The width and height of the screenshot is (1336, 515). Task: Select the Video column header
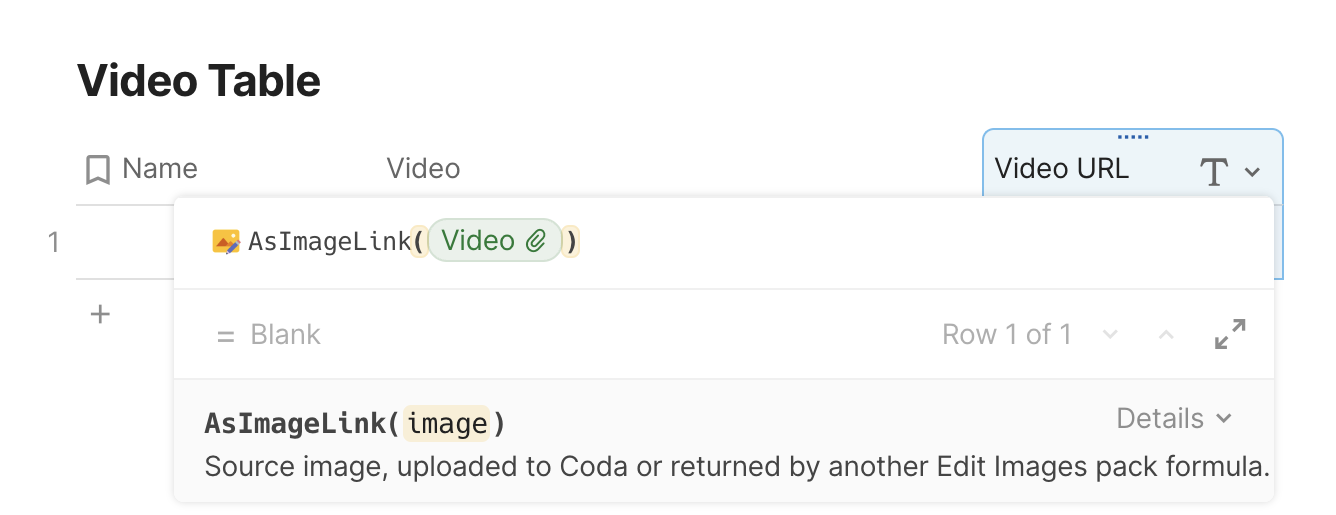tap(423, 169)
